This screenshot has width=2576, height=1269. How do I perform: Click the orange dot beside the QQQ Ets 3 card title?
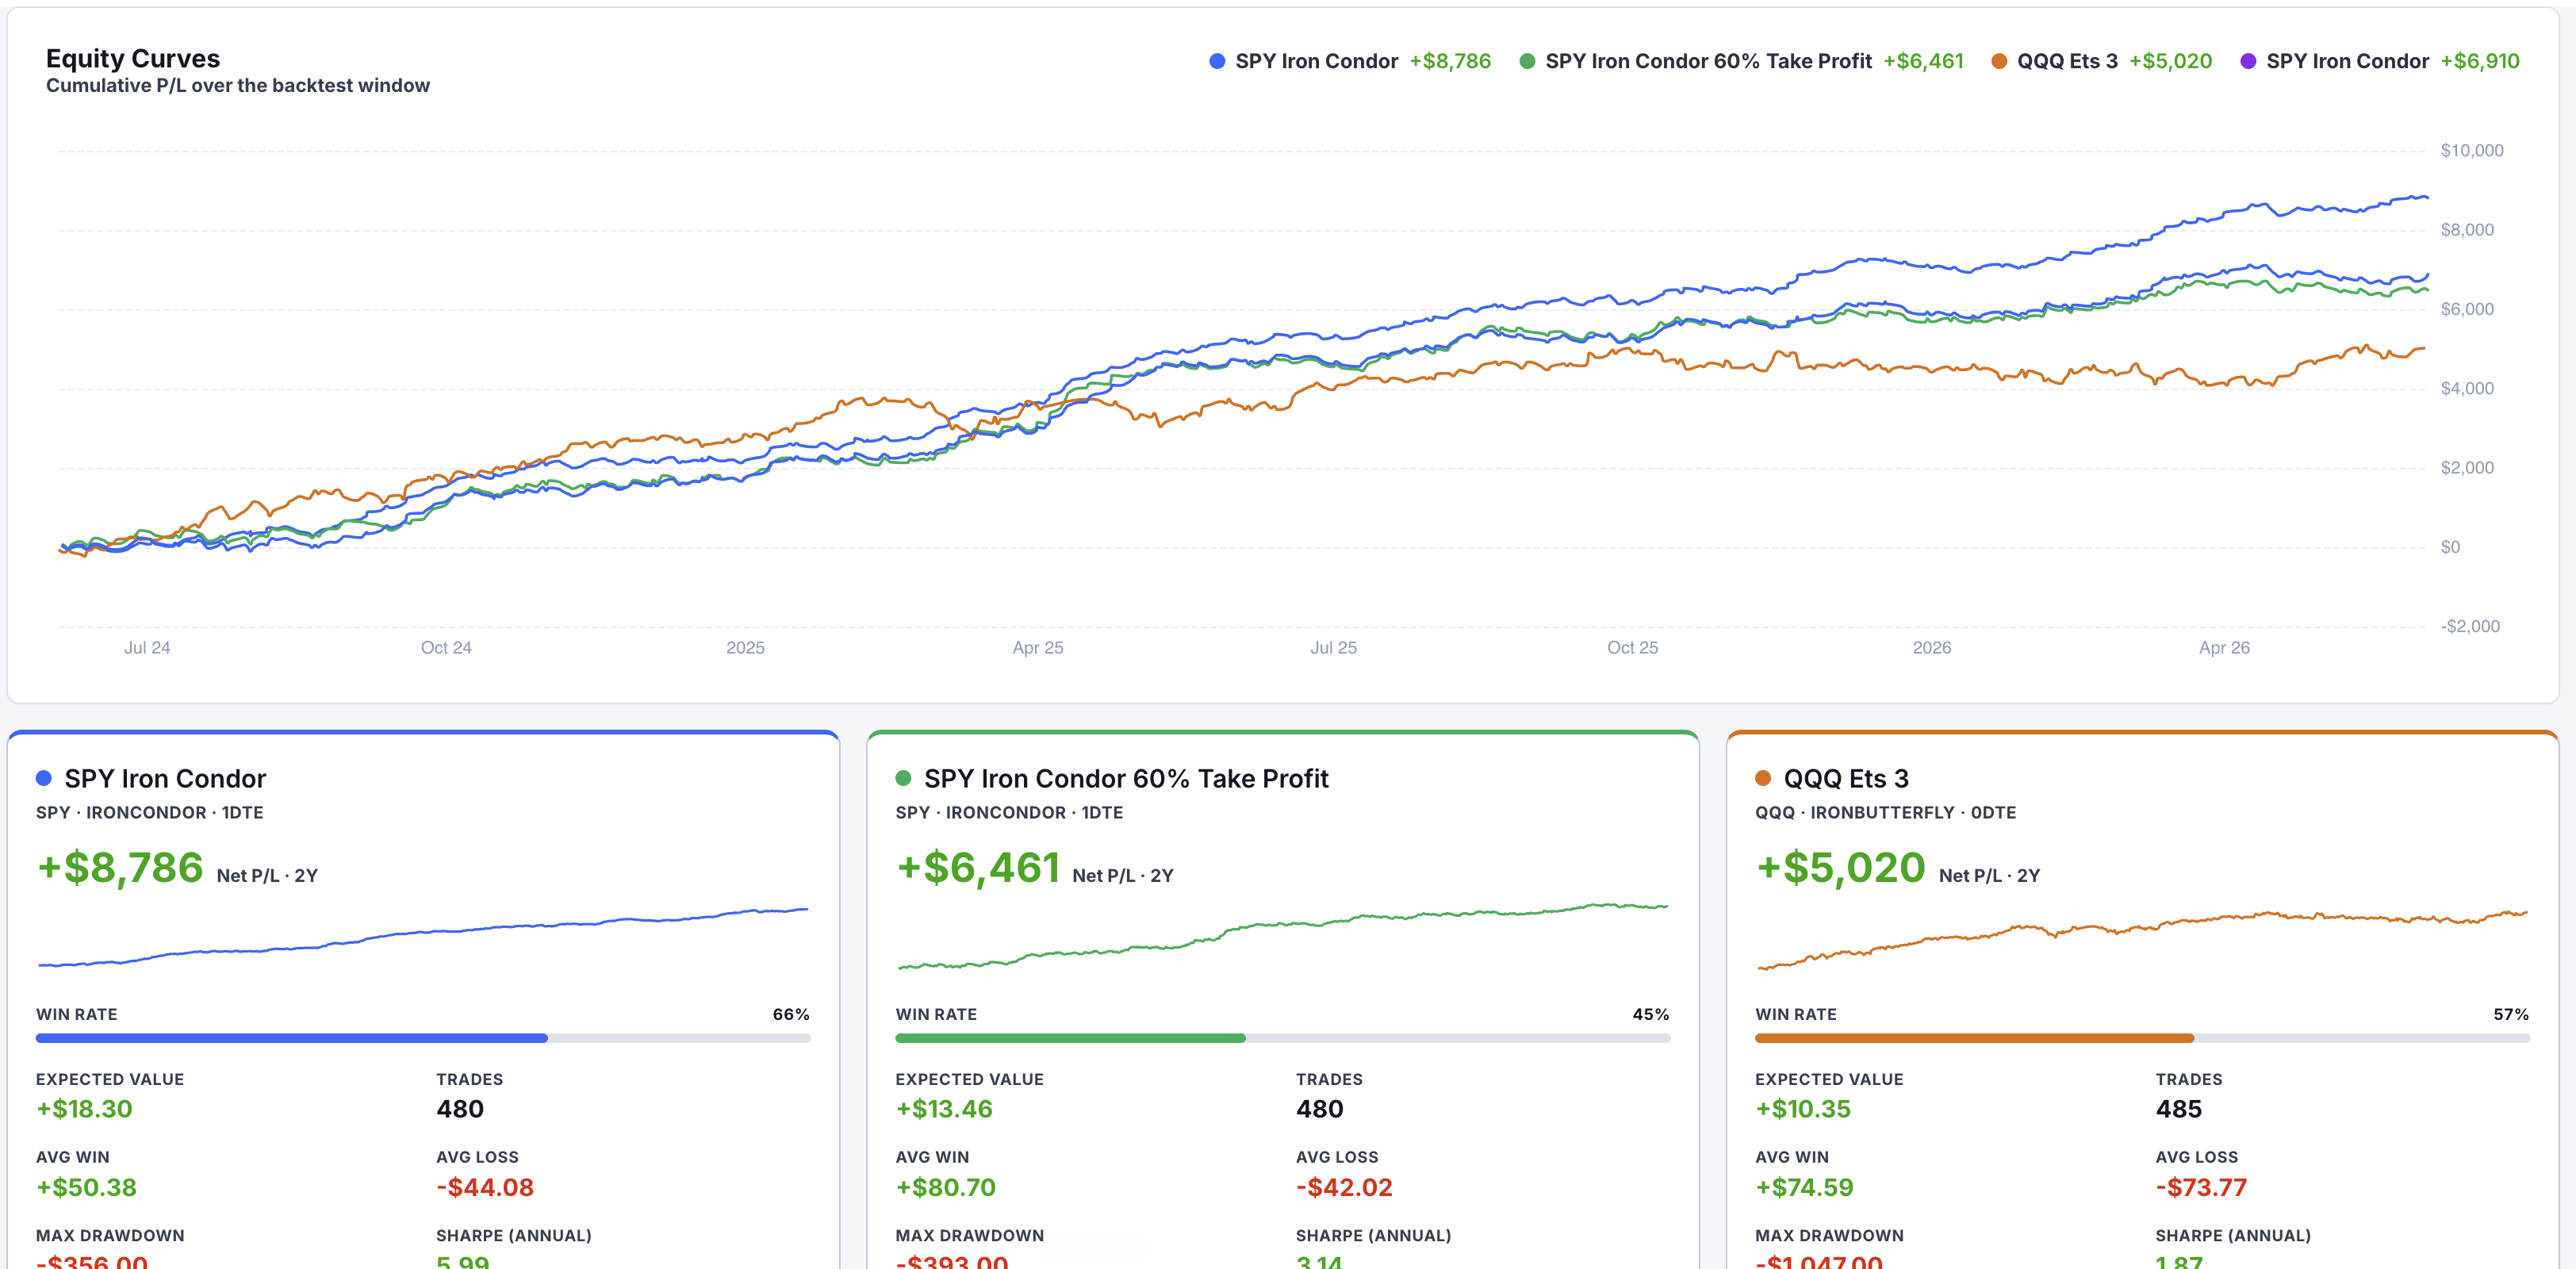click(1763, 778)
